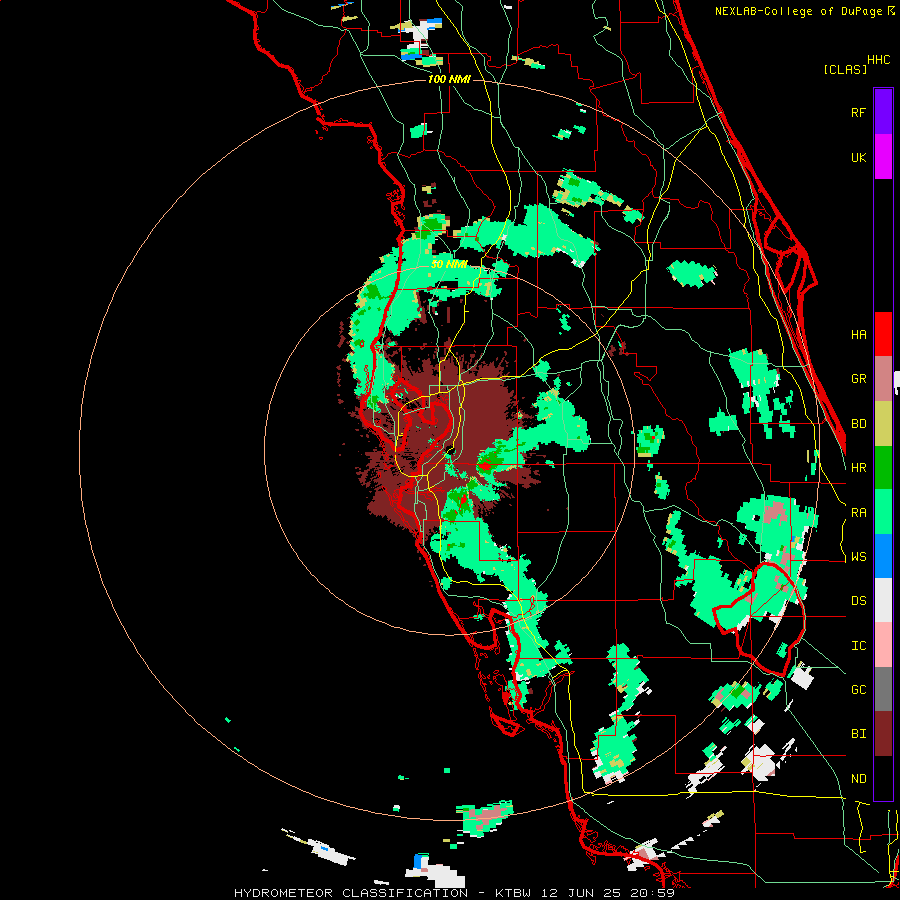Click the red HA legend color swatch

click(883, 334)
